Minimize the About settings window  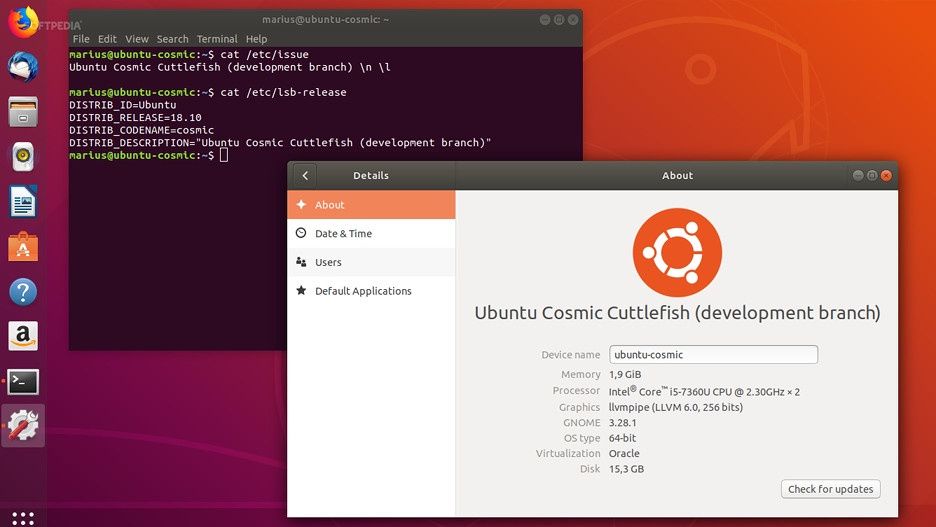tap(858, 175)
